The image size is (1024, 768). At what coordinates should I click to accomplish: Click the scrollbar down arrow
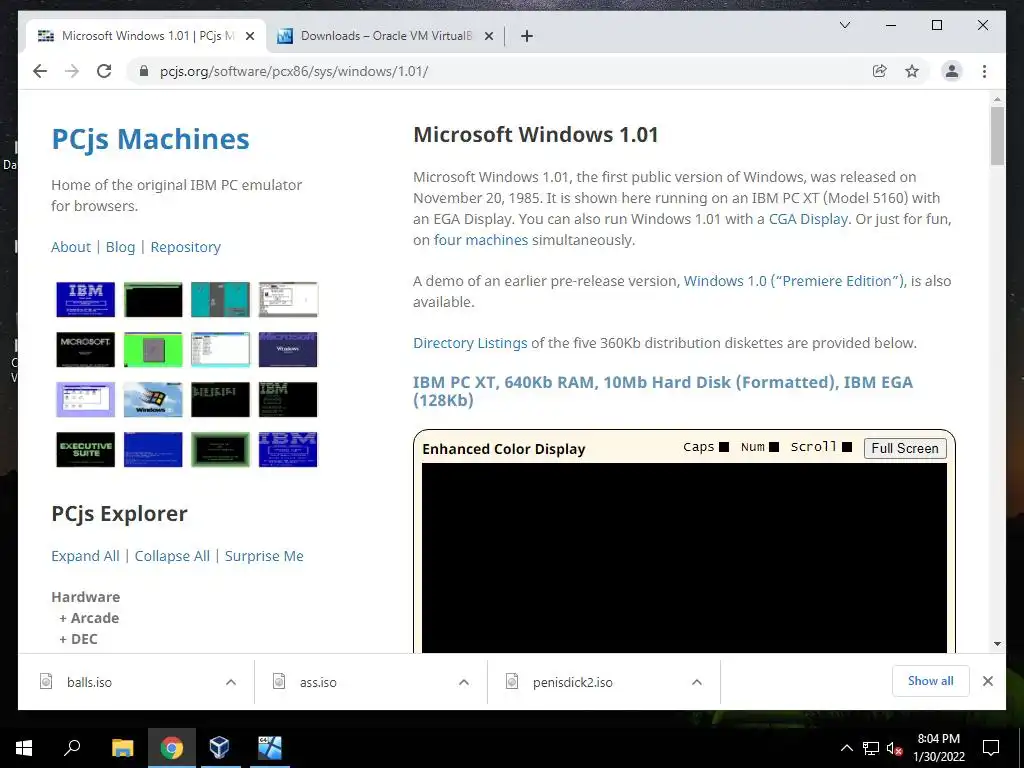tap(997, 644)
